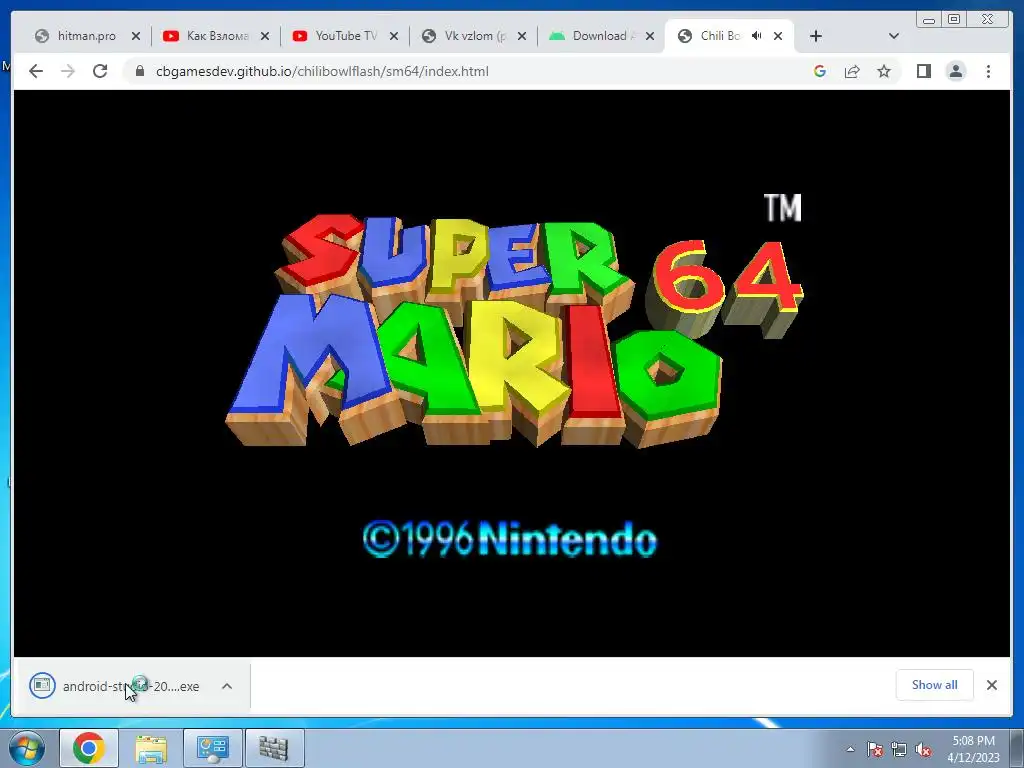The image size is (1024, 768).
Task: Open the Chrome profile avatar
Action: [x=955, y=71]
